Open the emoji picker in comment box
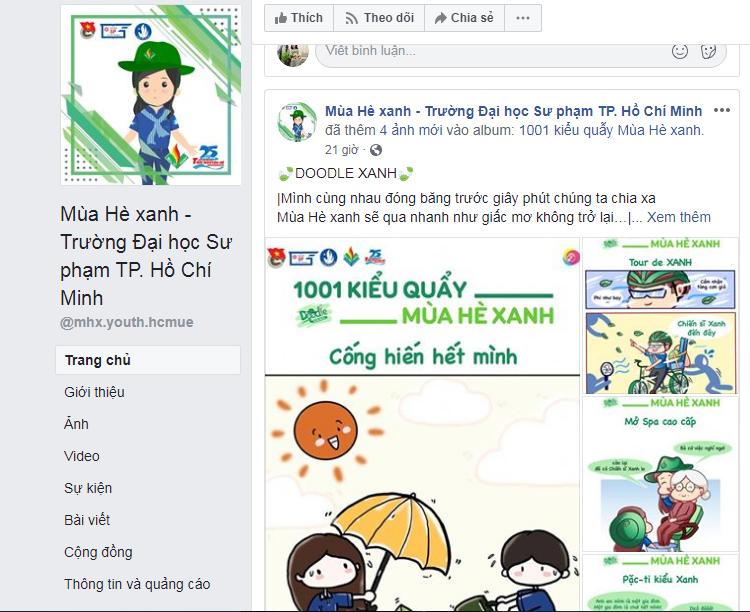The height and width of the screenshot is (612, 750). [x=680, y=51]
